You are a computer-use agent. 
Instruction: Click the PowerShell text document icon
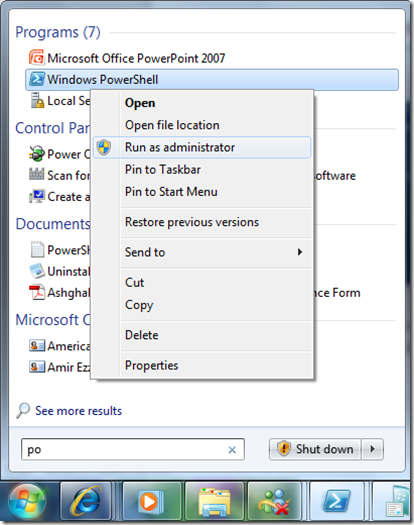tap(37, 249)
